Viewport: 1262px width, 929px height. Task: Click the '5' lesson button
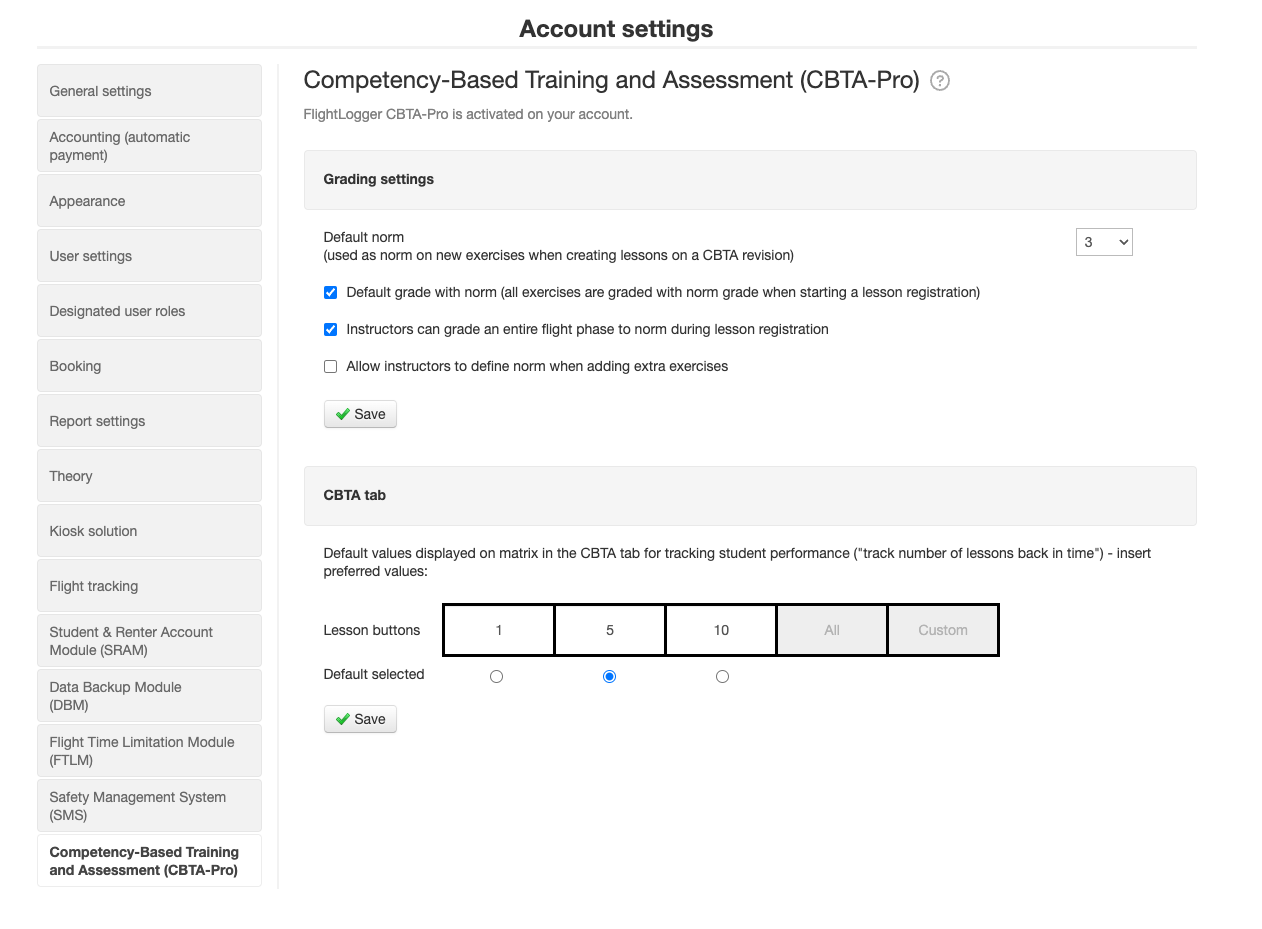tap(609, 629)
